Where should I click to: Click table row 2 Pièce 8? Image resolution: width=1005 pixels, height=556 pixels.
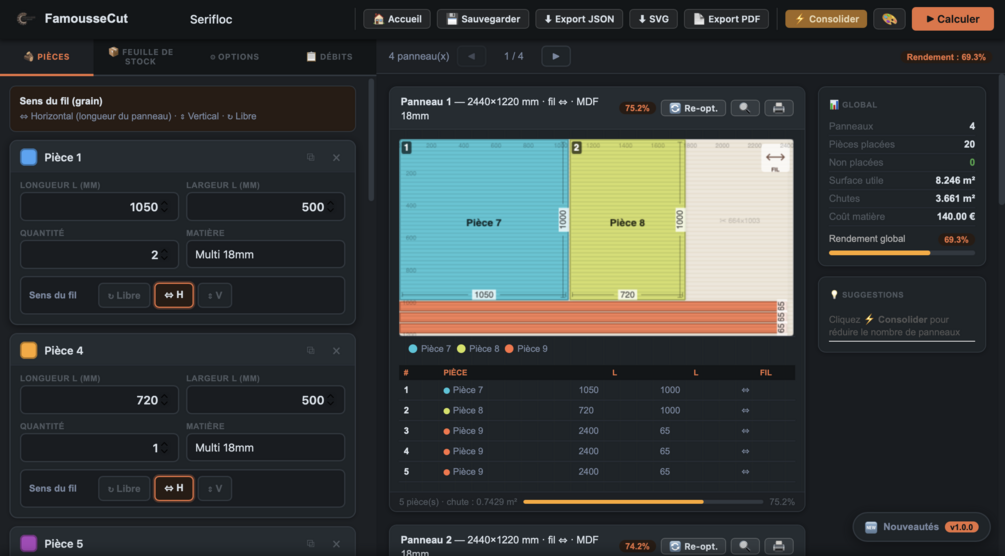[597, 410]
